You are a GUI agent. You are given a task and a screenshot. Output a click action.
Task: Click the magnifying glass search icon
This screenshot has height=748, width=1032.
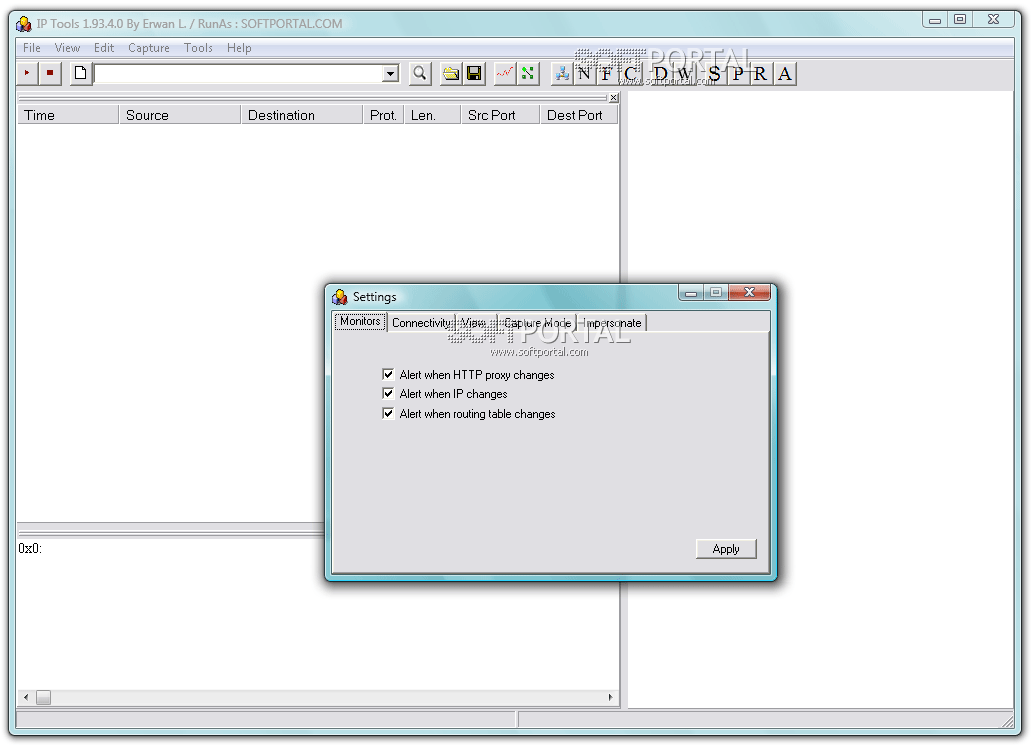(420, 73)
